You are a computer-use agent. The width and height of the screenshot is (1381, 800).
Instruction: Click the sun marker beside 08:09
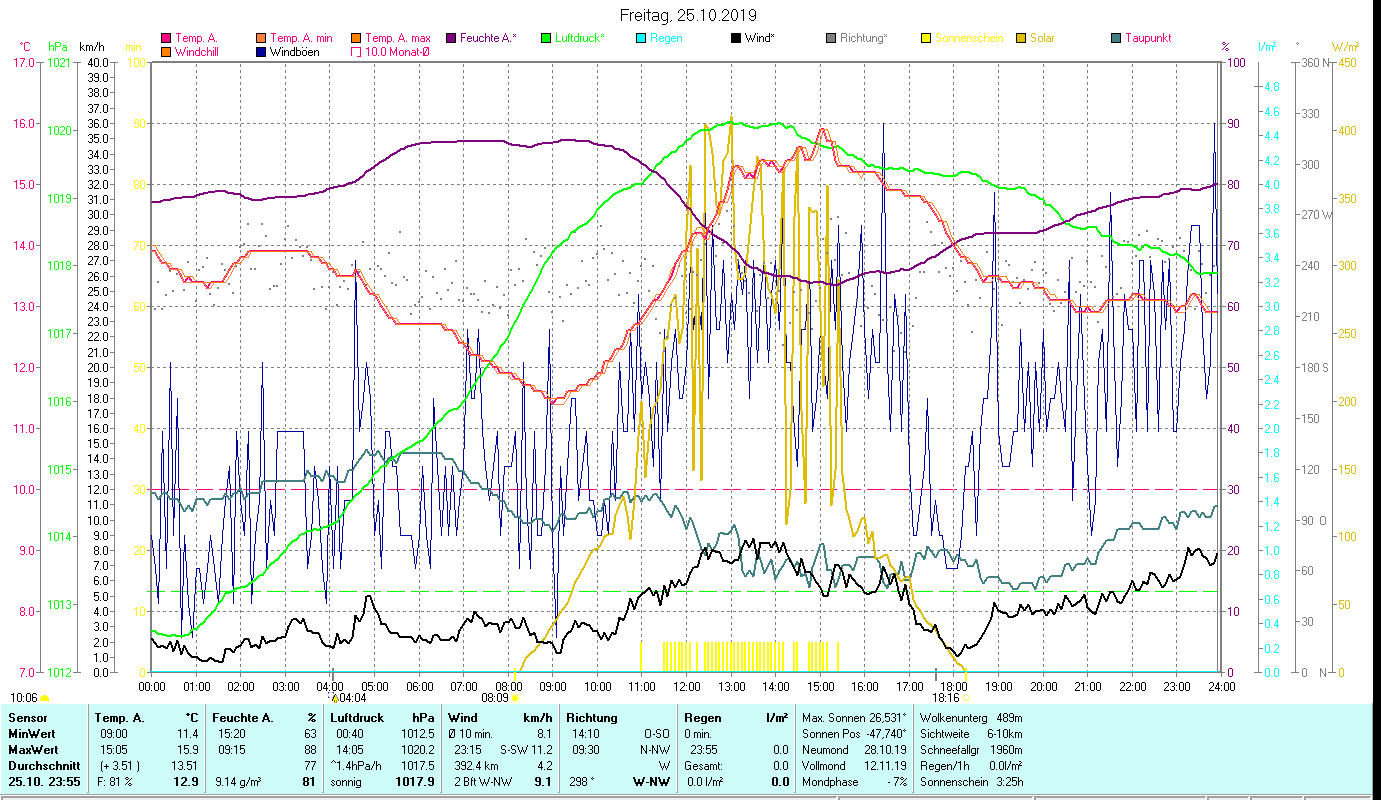click(x=515, y=698)
